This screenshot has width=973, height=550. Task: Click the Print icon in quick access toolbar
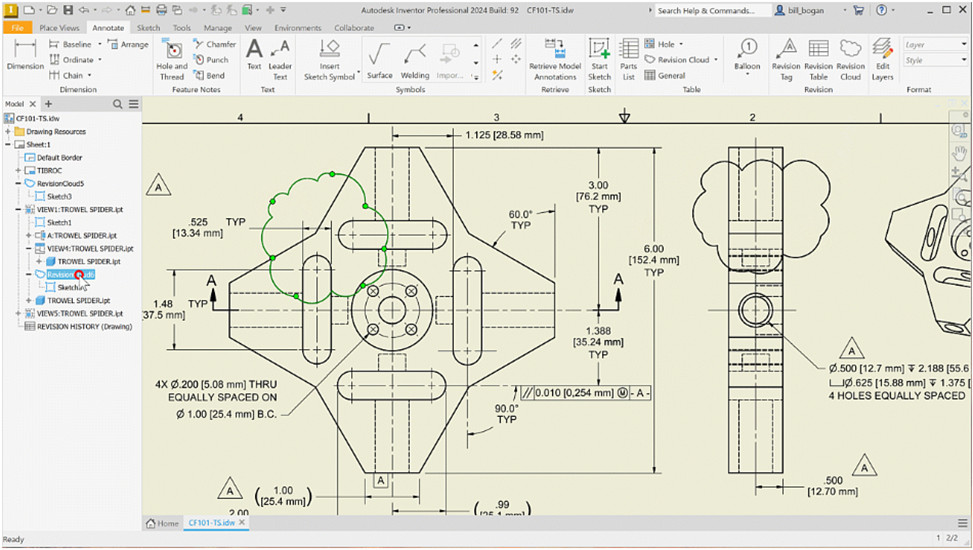(161, 10)
